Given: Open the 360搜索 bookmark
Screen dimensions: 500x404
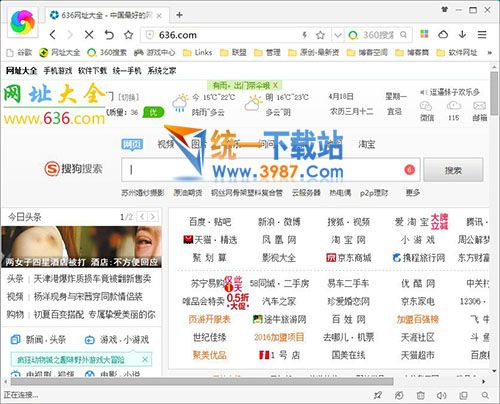Looking at the screenshot, I should coord(107,52).
